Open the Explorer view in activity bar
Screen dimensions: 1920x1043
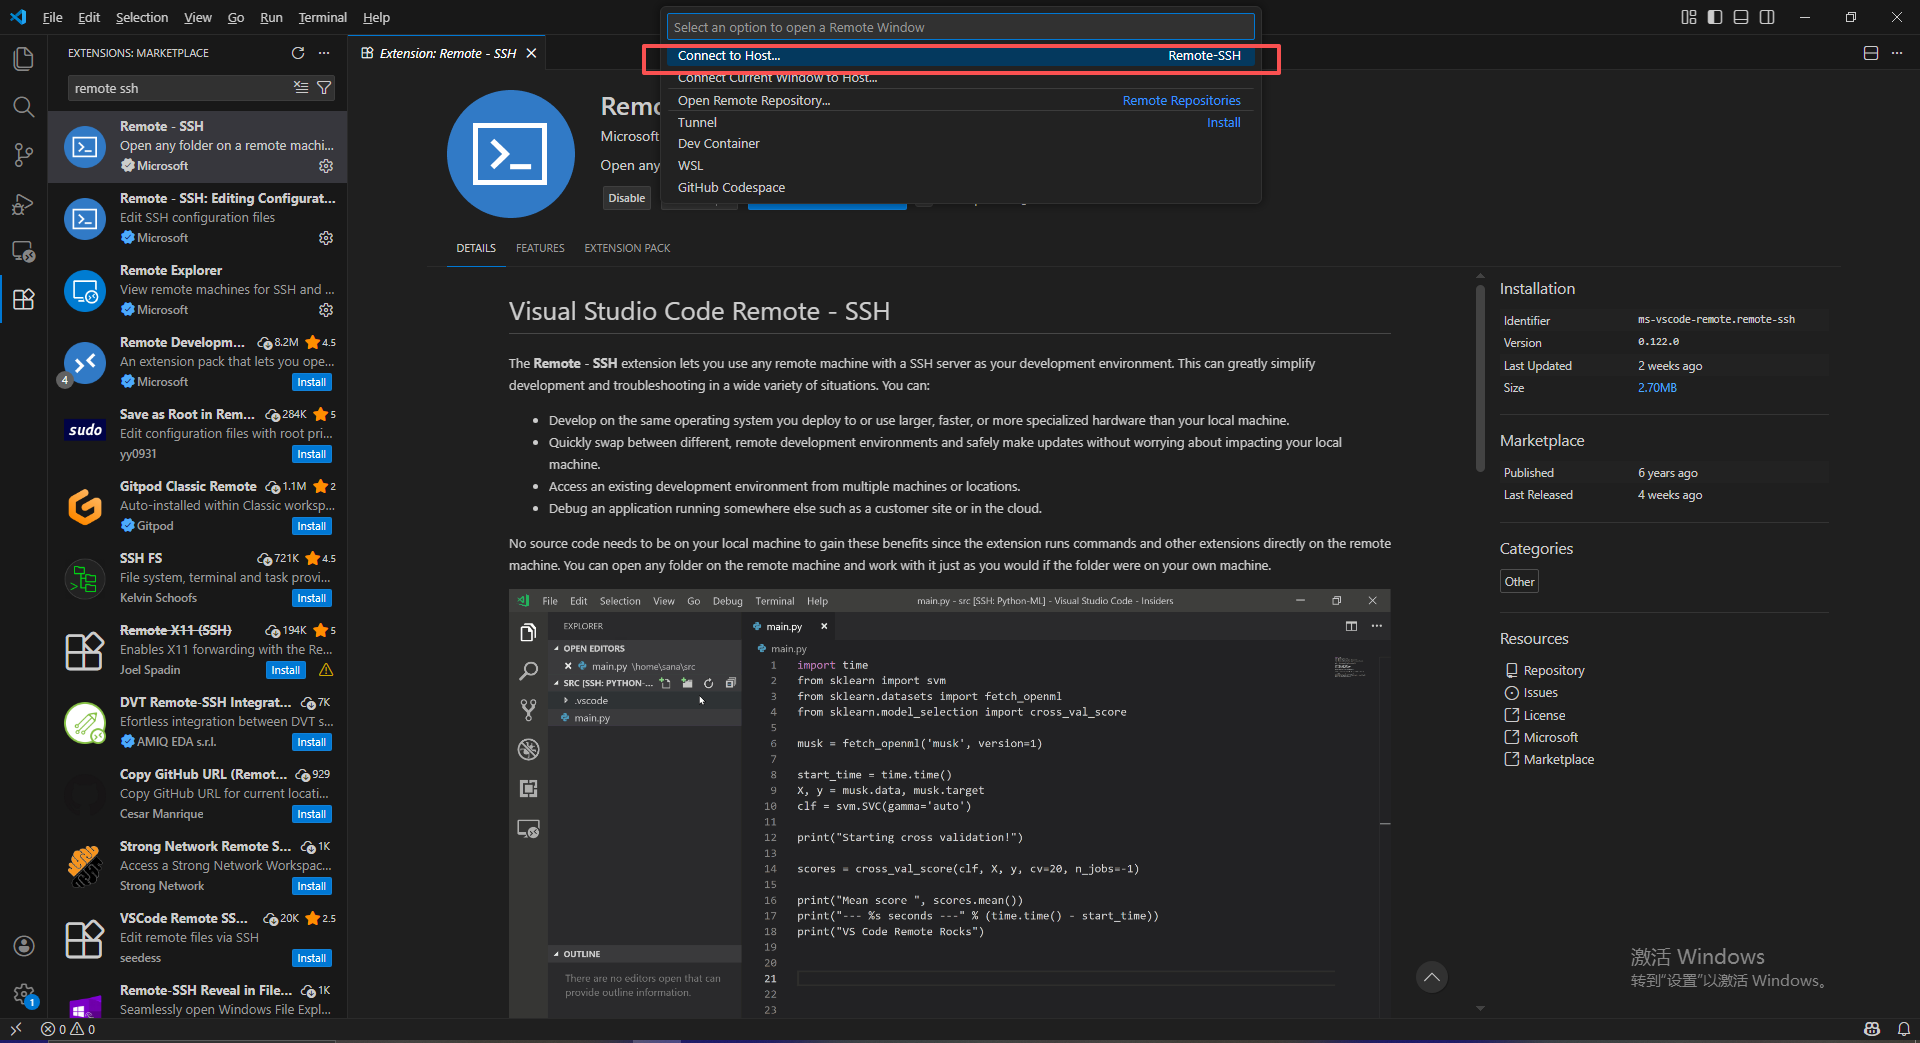(x=23, y=59)
